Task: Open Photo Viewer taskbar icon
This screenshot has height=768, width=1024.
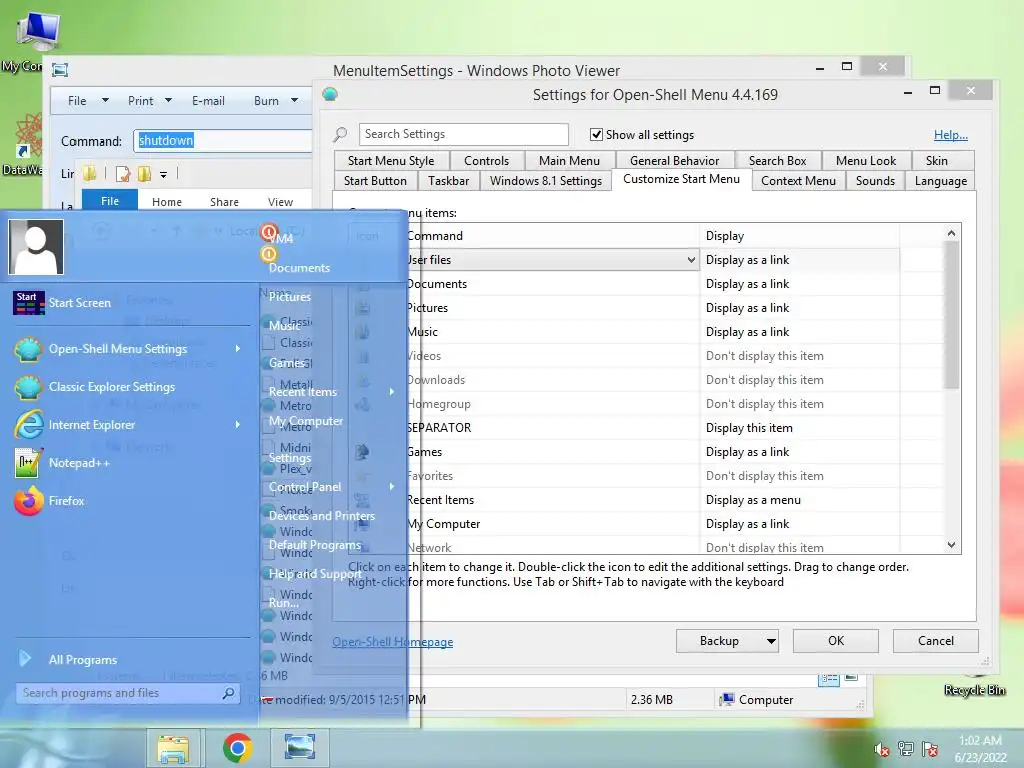Action: (x=300, y=747)
